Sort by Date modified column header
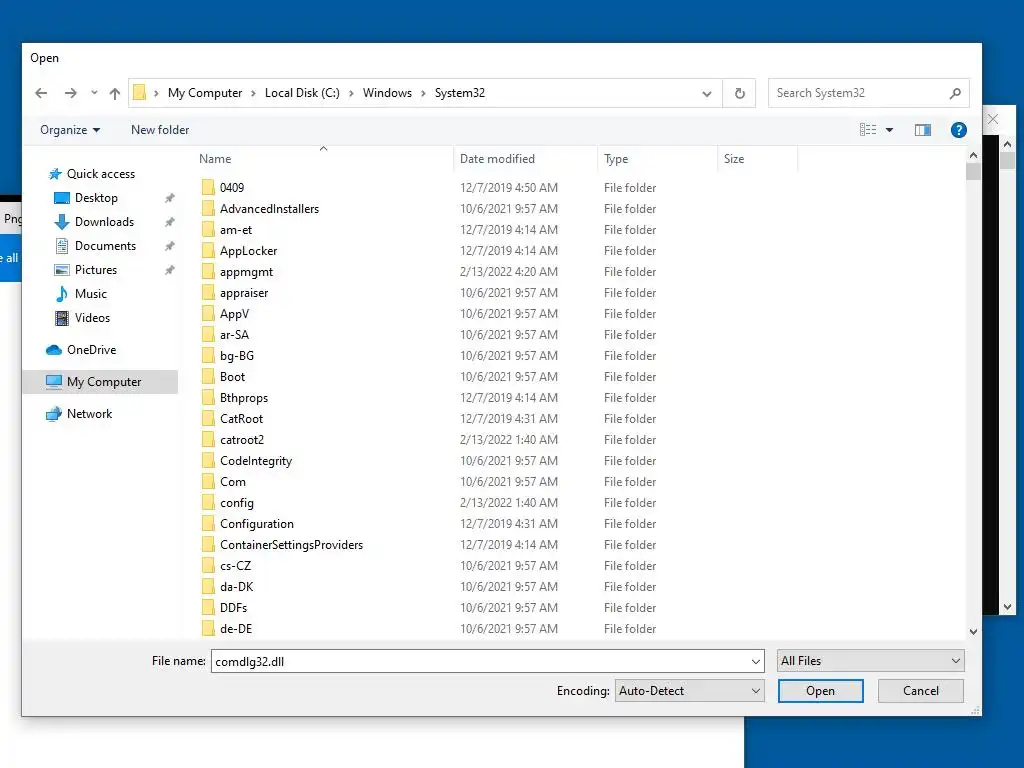Image resolution: width=1024 pixels, height=768 pixels. click(x=497, y=159)
